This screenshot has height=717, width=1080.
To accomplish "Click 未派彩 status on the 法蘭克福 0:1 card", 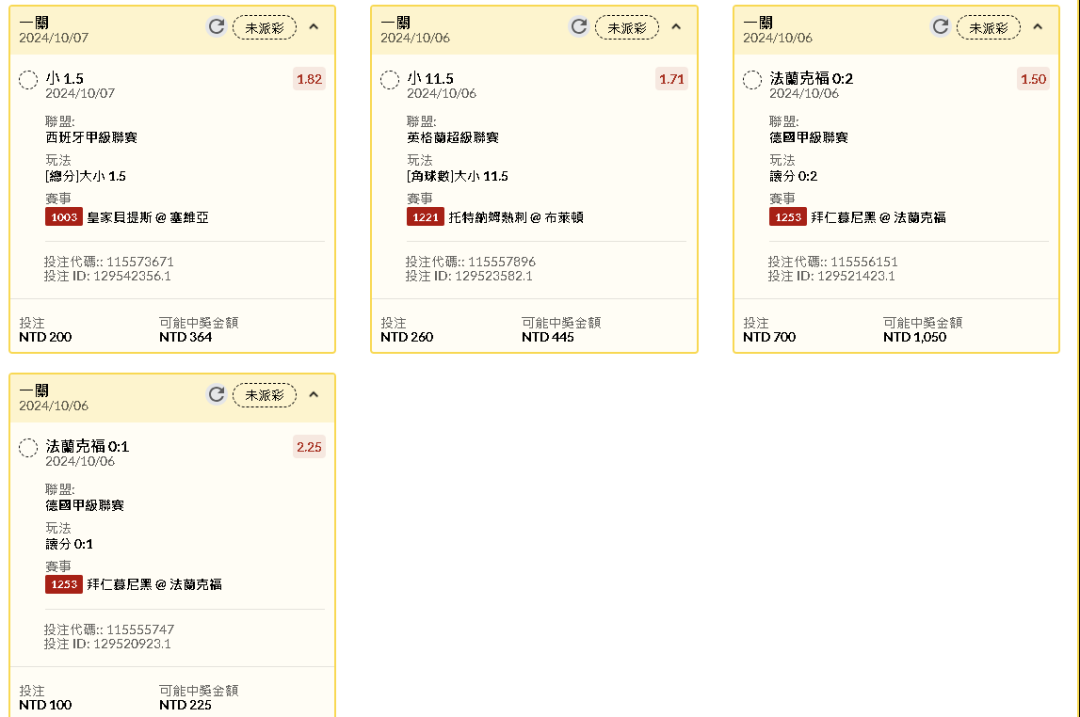I will [x=264, y=395].
